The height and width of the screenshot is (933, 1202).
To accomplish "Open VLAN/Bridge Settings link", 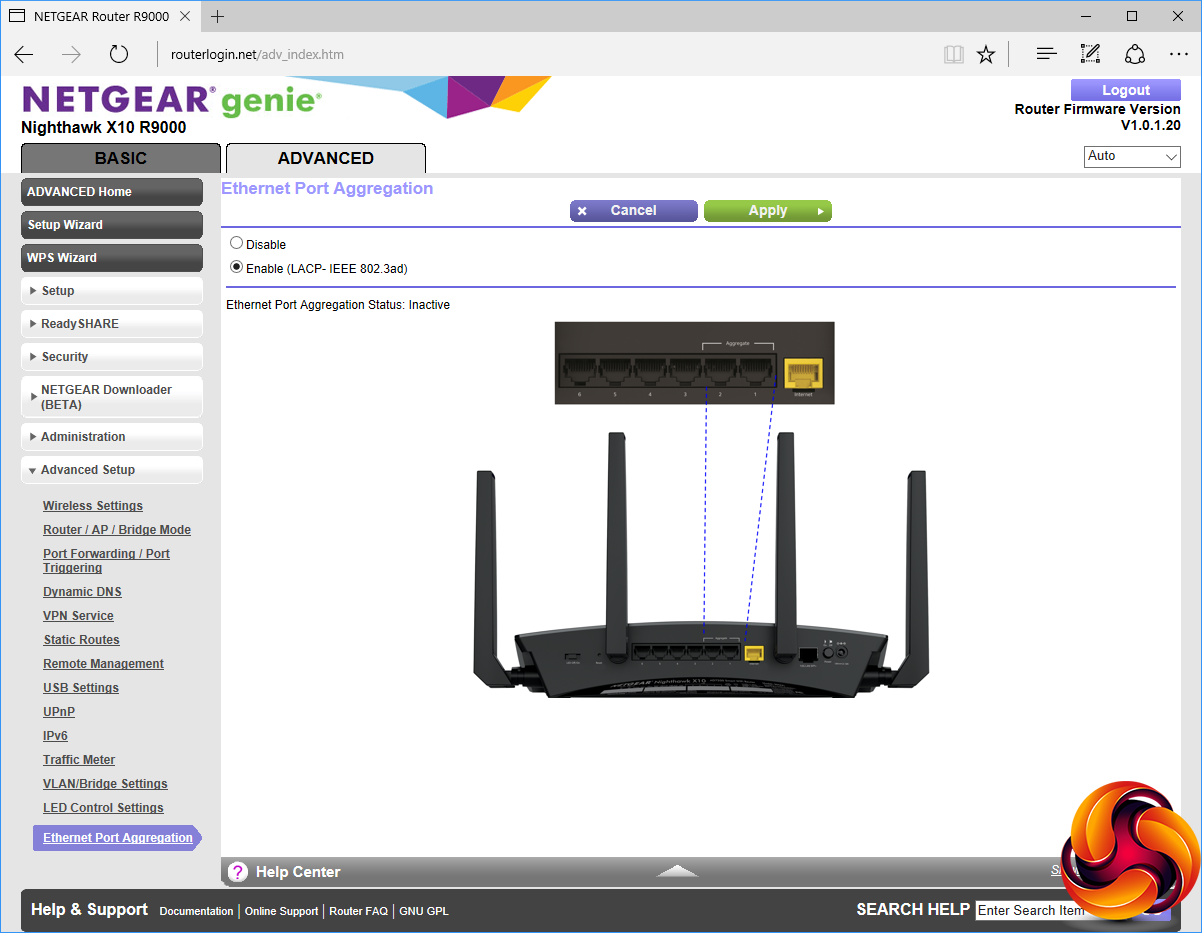I will (x=105, y=784).
